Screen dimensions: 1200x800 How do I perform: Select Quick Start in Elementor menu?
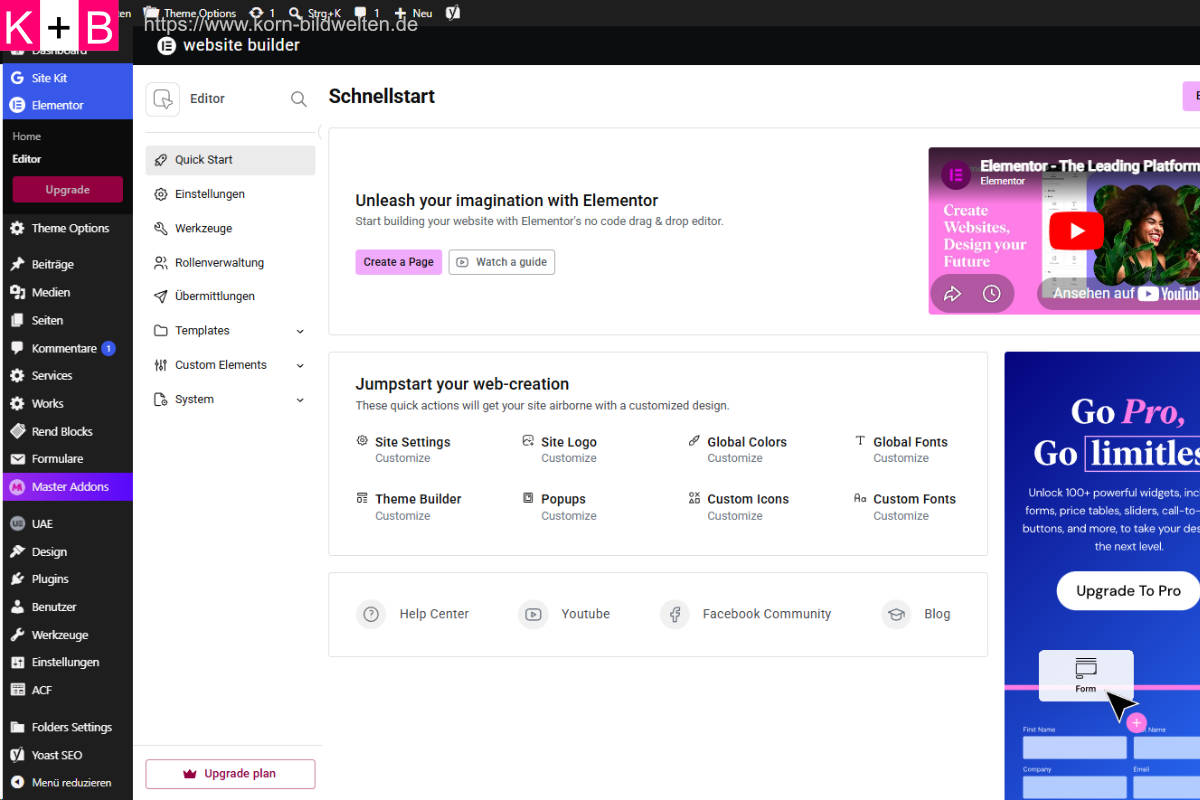coord(230,160)
